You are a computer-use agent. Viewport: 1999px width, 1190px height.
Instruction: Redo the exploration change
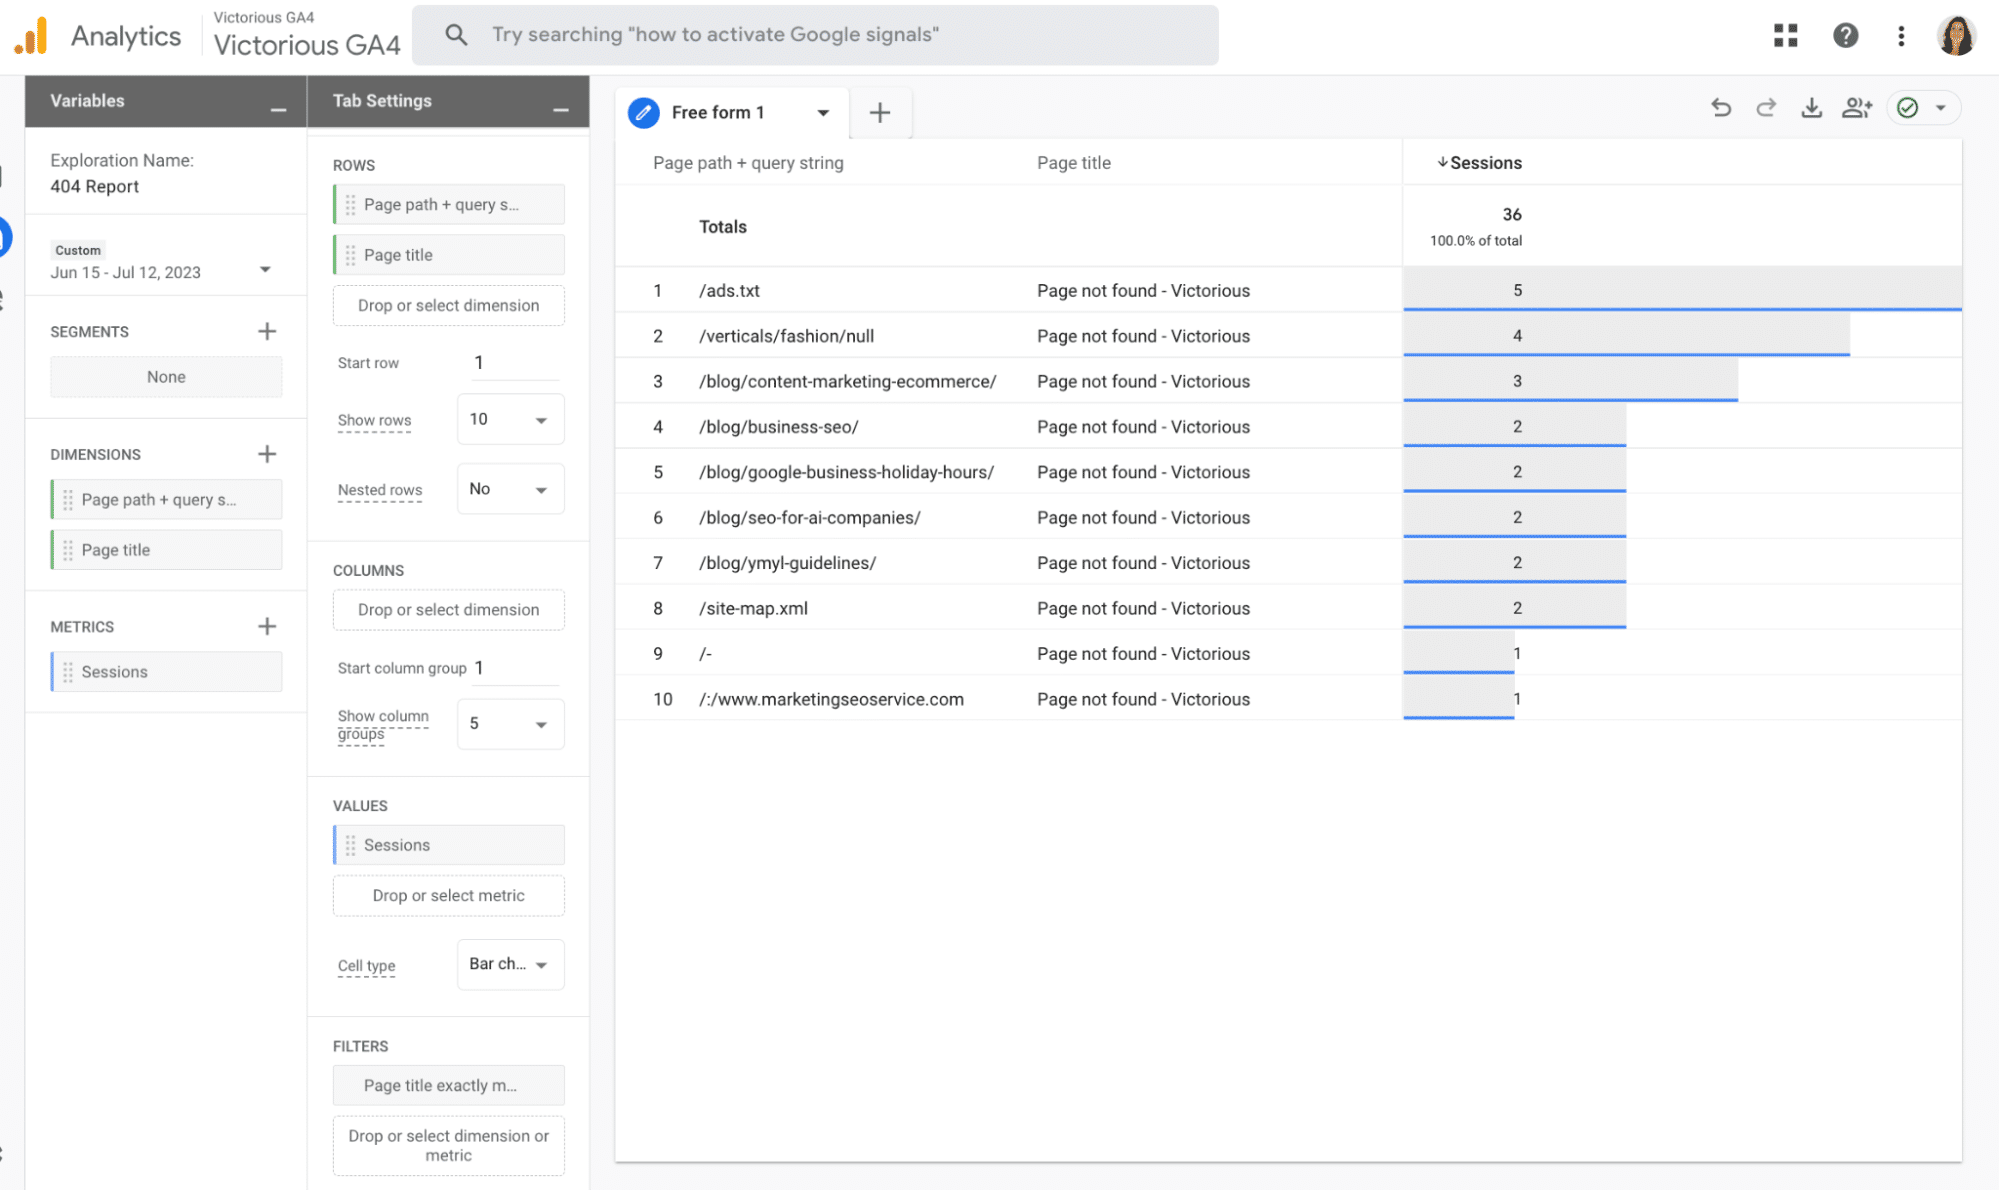pyautogui.click(x=1766, y=108)
